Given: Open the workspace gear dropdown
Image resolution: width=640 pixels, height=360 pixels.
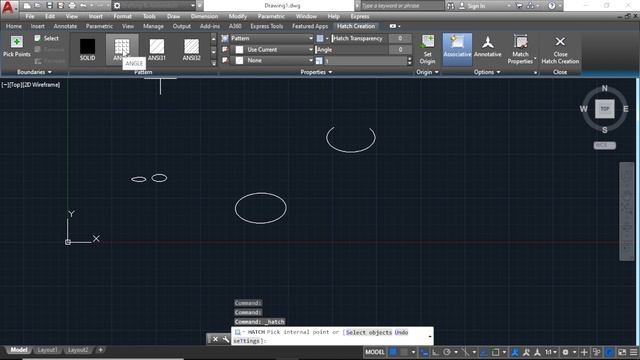Looking at the screenshot, I should (x=155, y=6).
